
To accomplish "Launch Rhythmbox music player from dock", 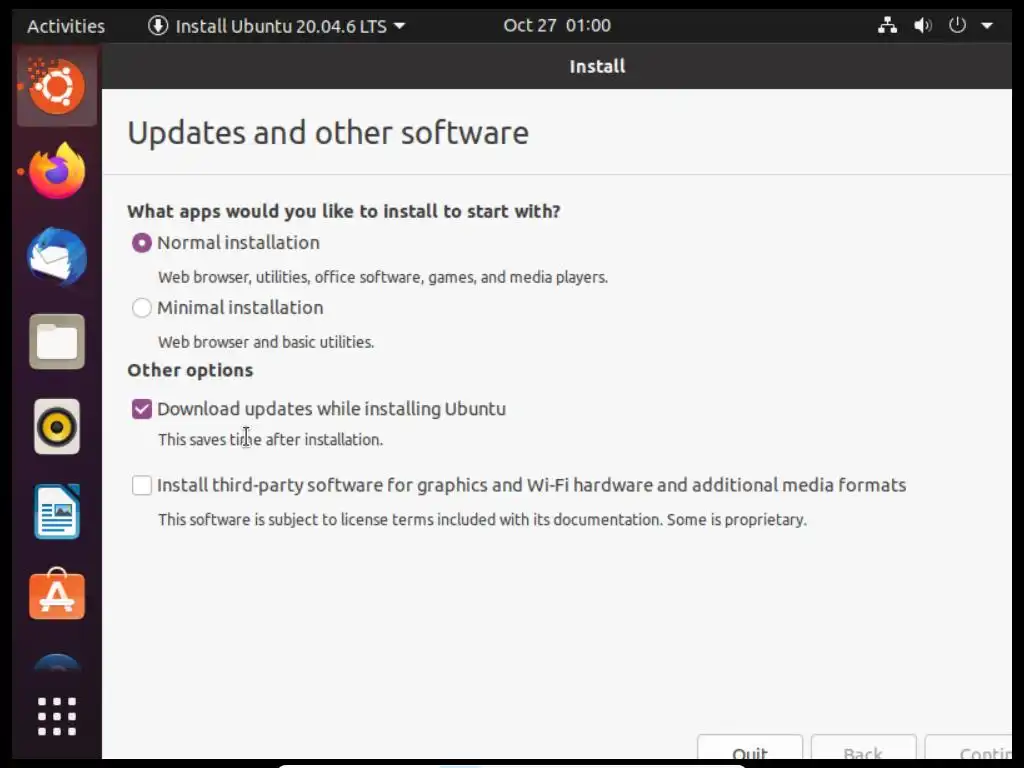I will point(57,426).
